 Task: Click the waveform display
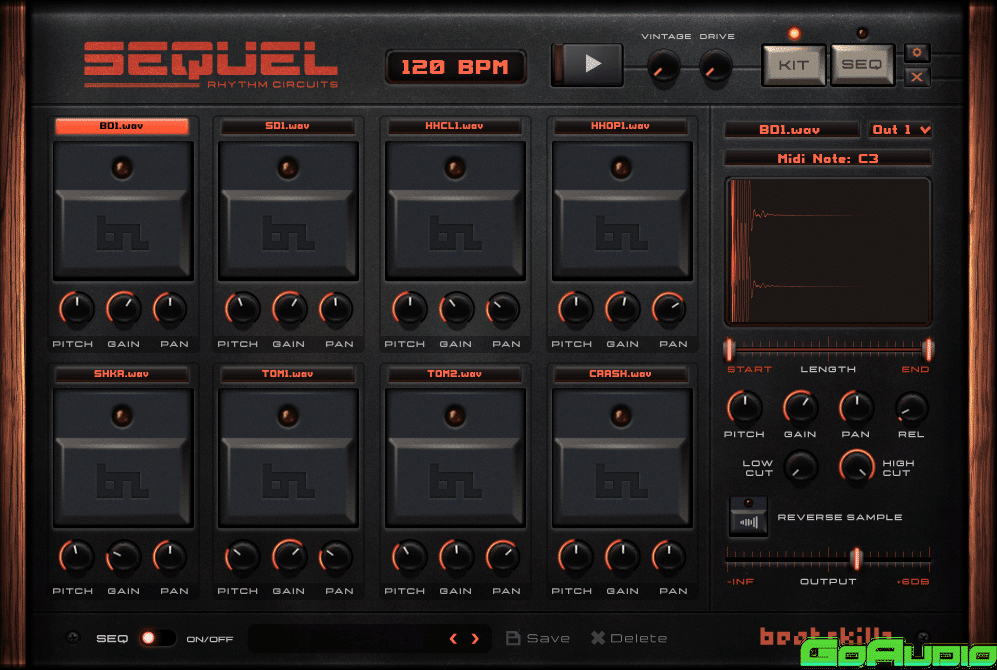(x=828, y=251)
